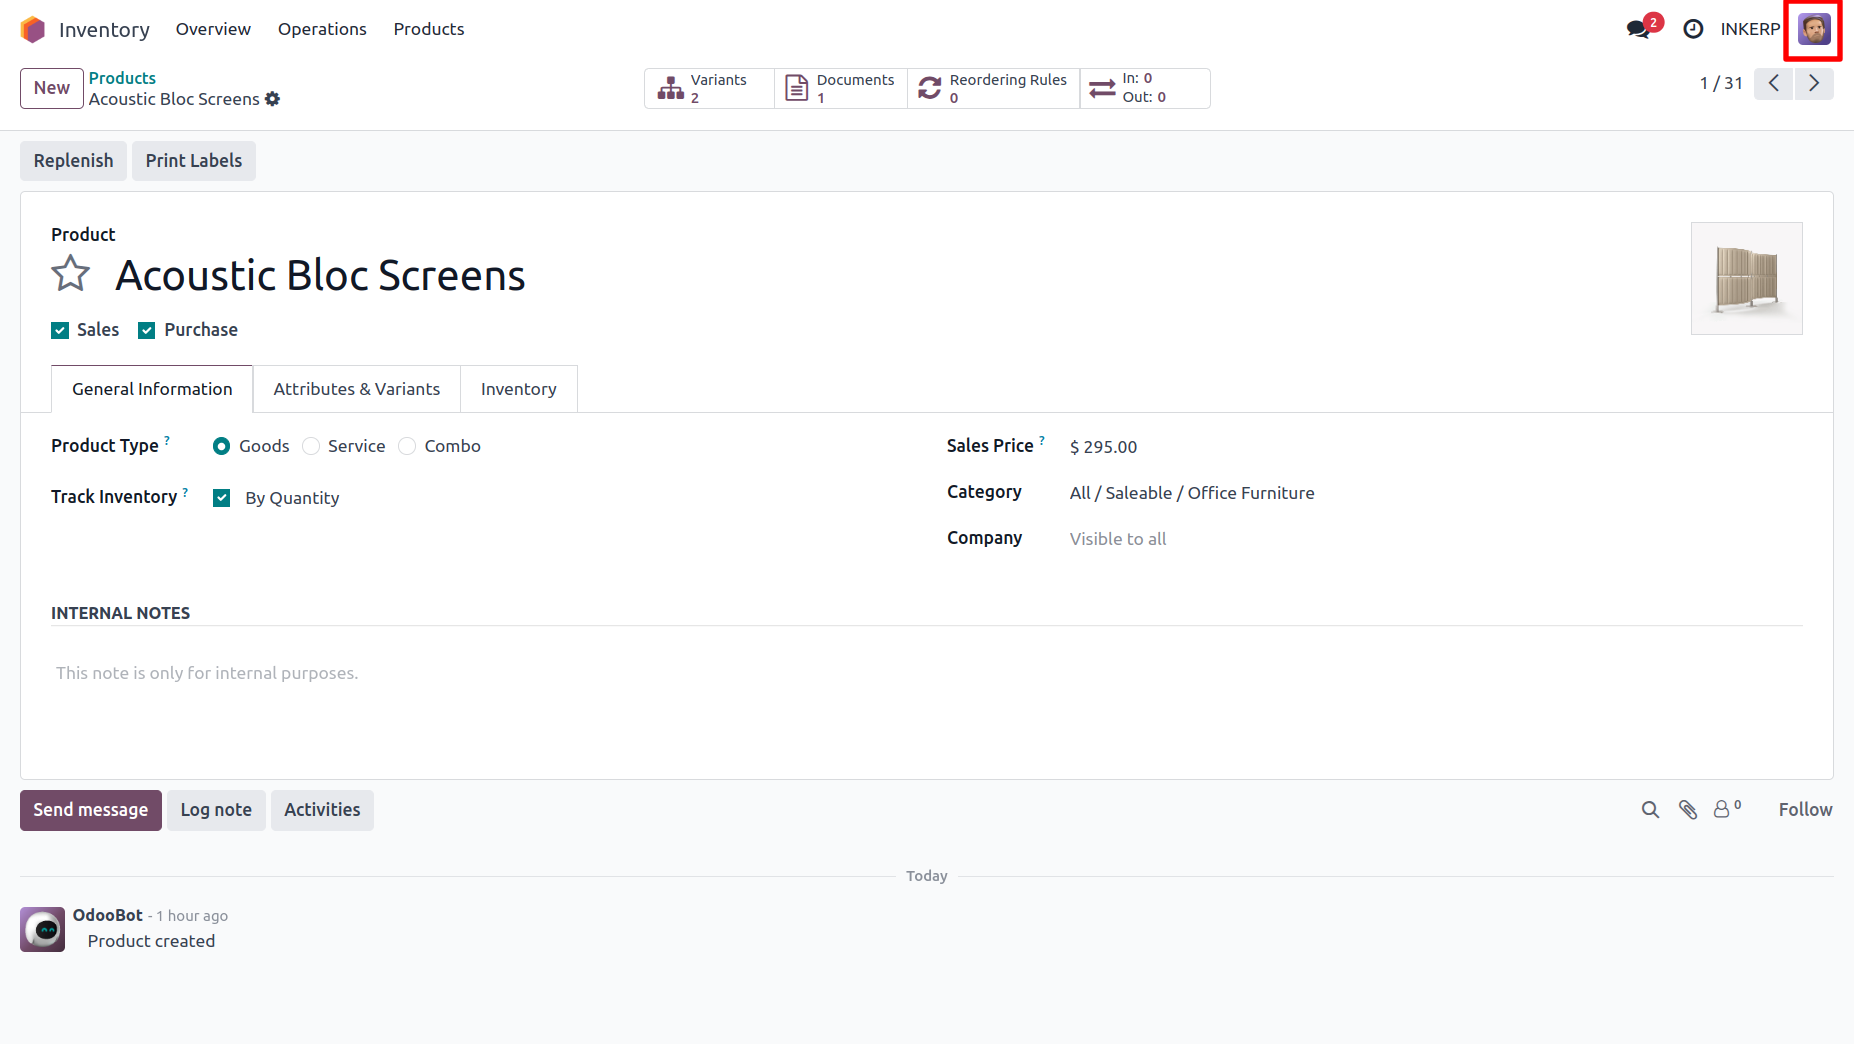1854x1045 pixels.
Task: Switch to Inventory tab
Action: pos(519,389)
